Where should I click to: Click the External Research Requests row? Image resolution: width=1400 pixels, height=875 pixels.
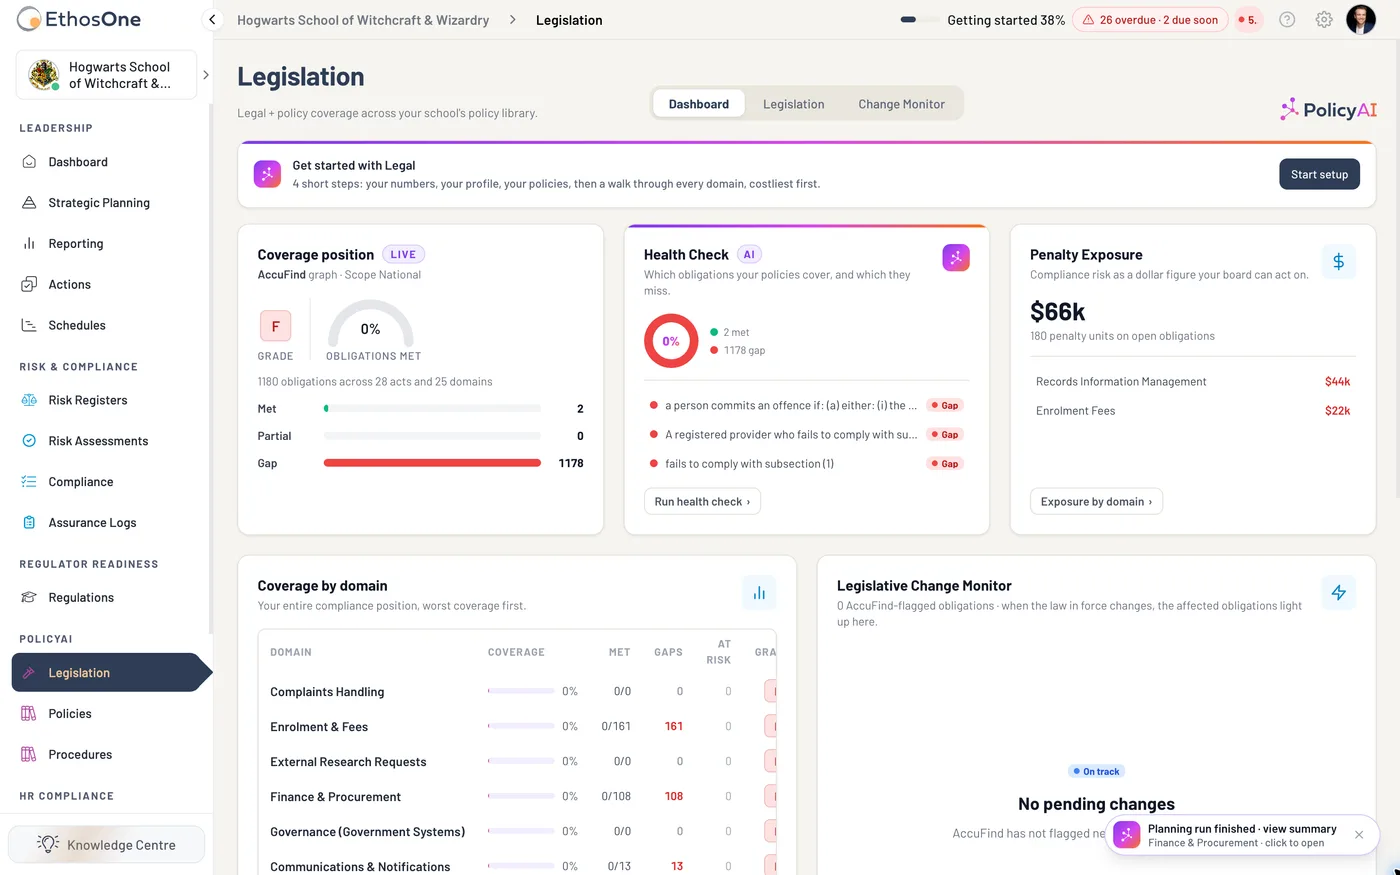coord(517,762)
